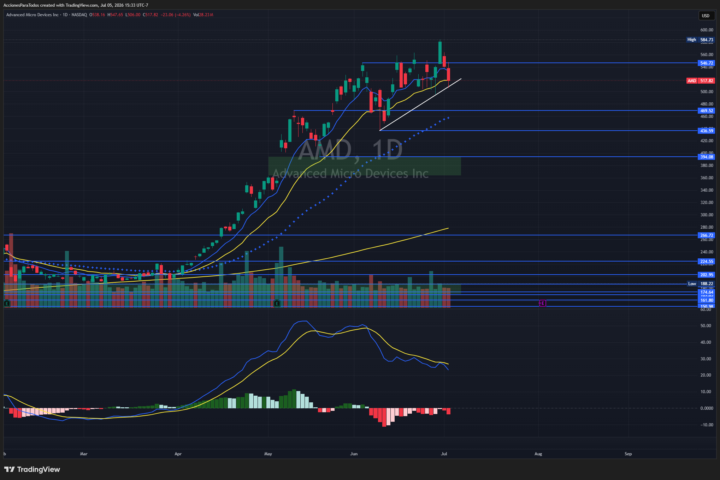Select the 394.08 horizontal line price label
The width and height of the screenshot is (720, 480).
click(706, 157)
